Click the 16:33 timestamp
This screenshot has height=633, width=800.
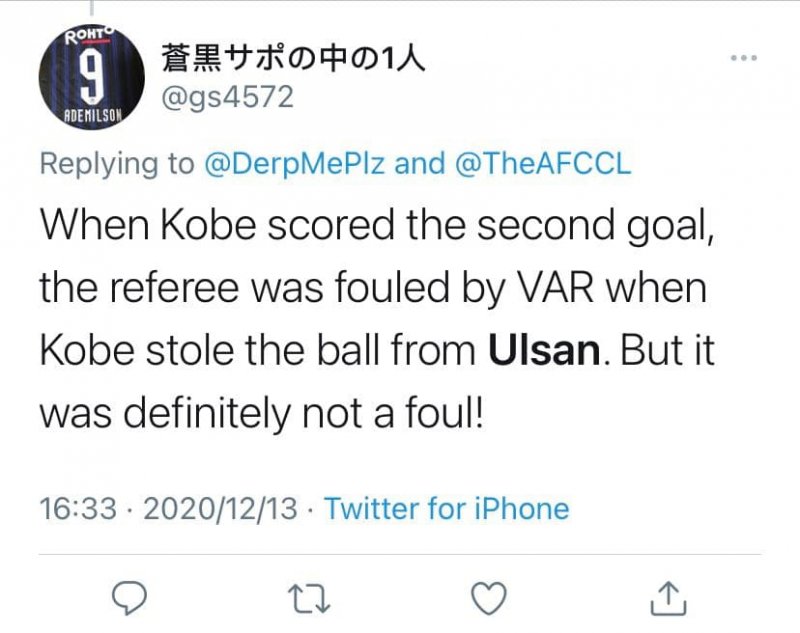(x=76, y=508)
